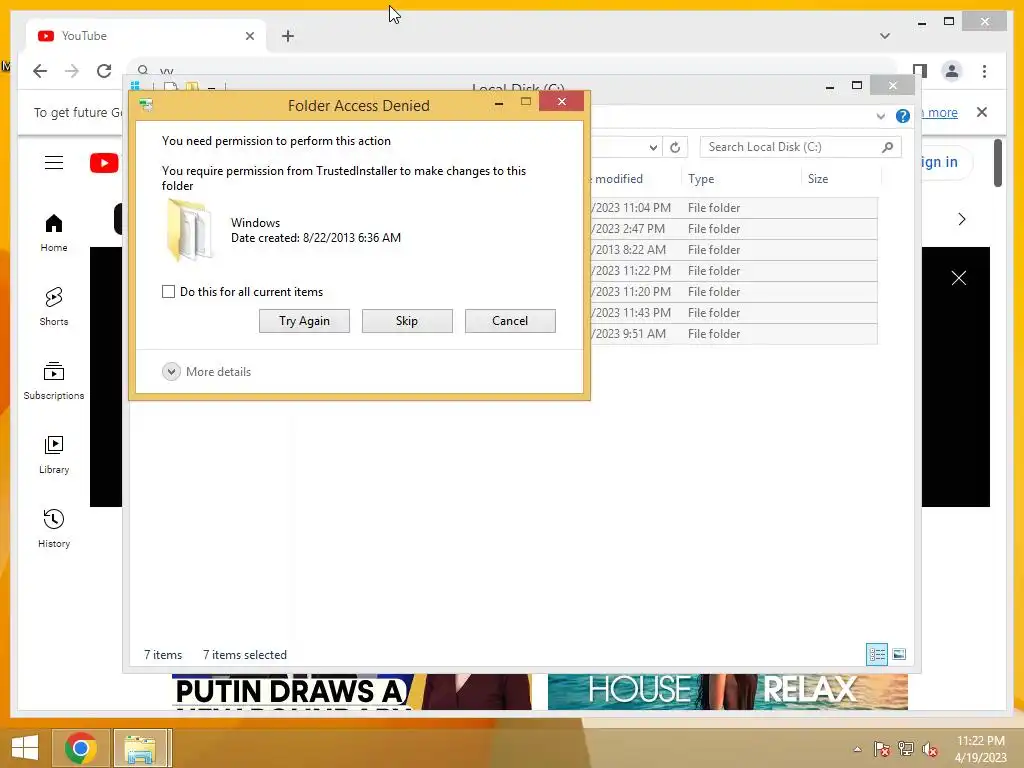Screen dimensions: 1024x768
Task: Go back in Chrome browser
Action: 40,71
